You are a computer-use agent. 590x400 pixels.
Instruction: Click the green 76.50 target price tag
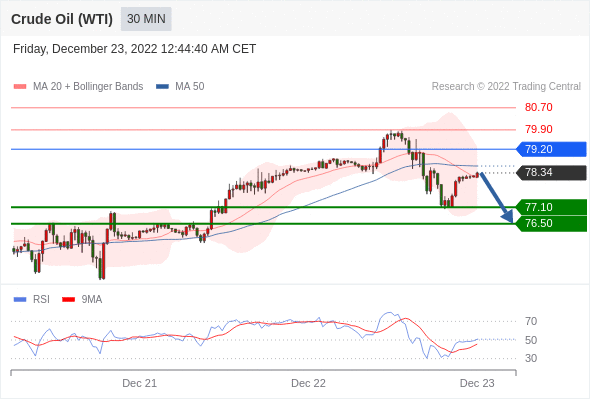click(x=551, y=224)
